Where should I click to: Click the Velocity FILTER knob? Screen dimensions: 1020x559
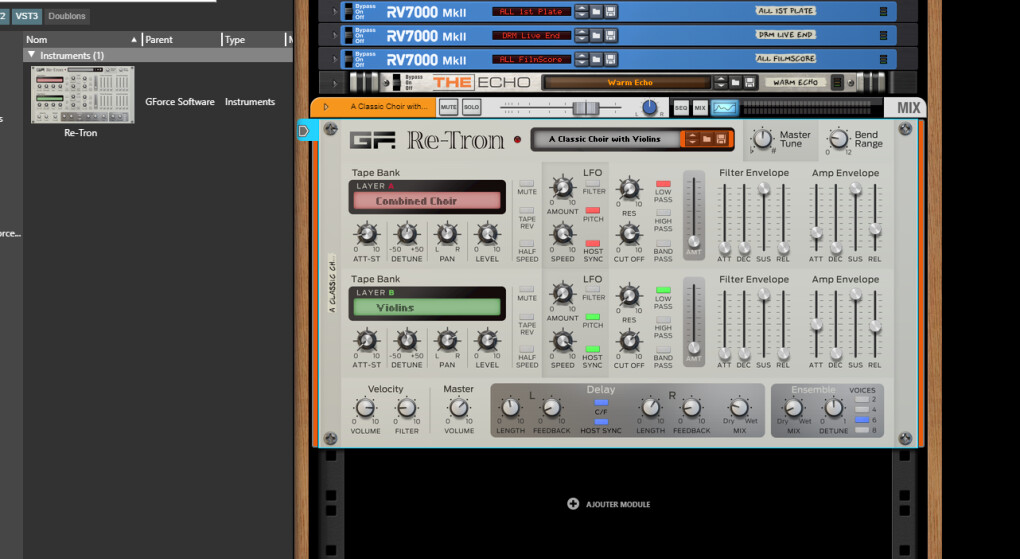407,408
